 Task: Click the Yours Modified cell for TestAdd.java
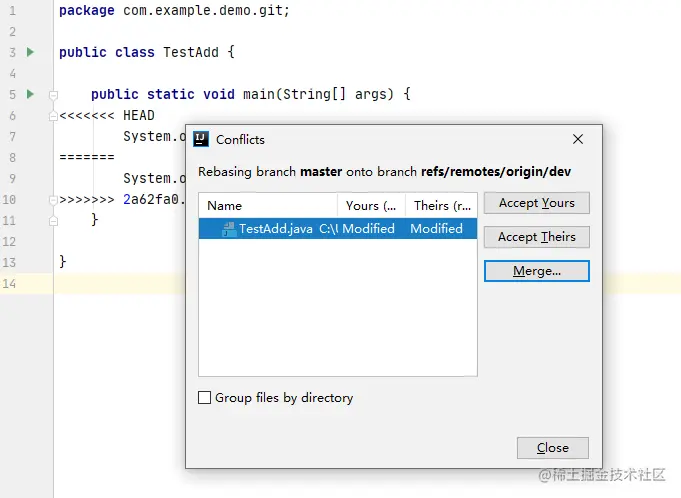pyautogui.click(x=368, y=228)
